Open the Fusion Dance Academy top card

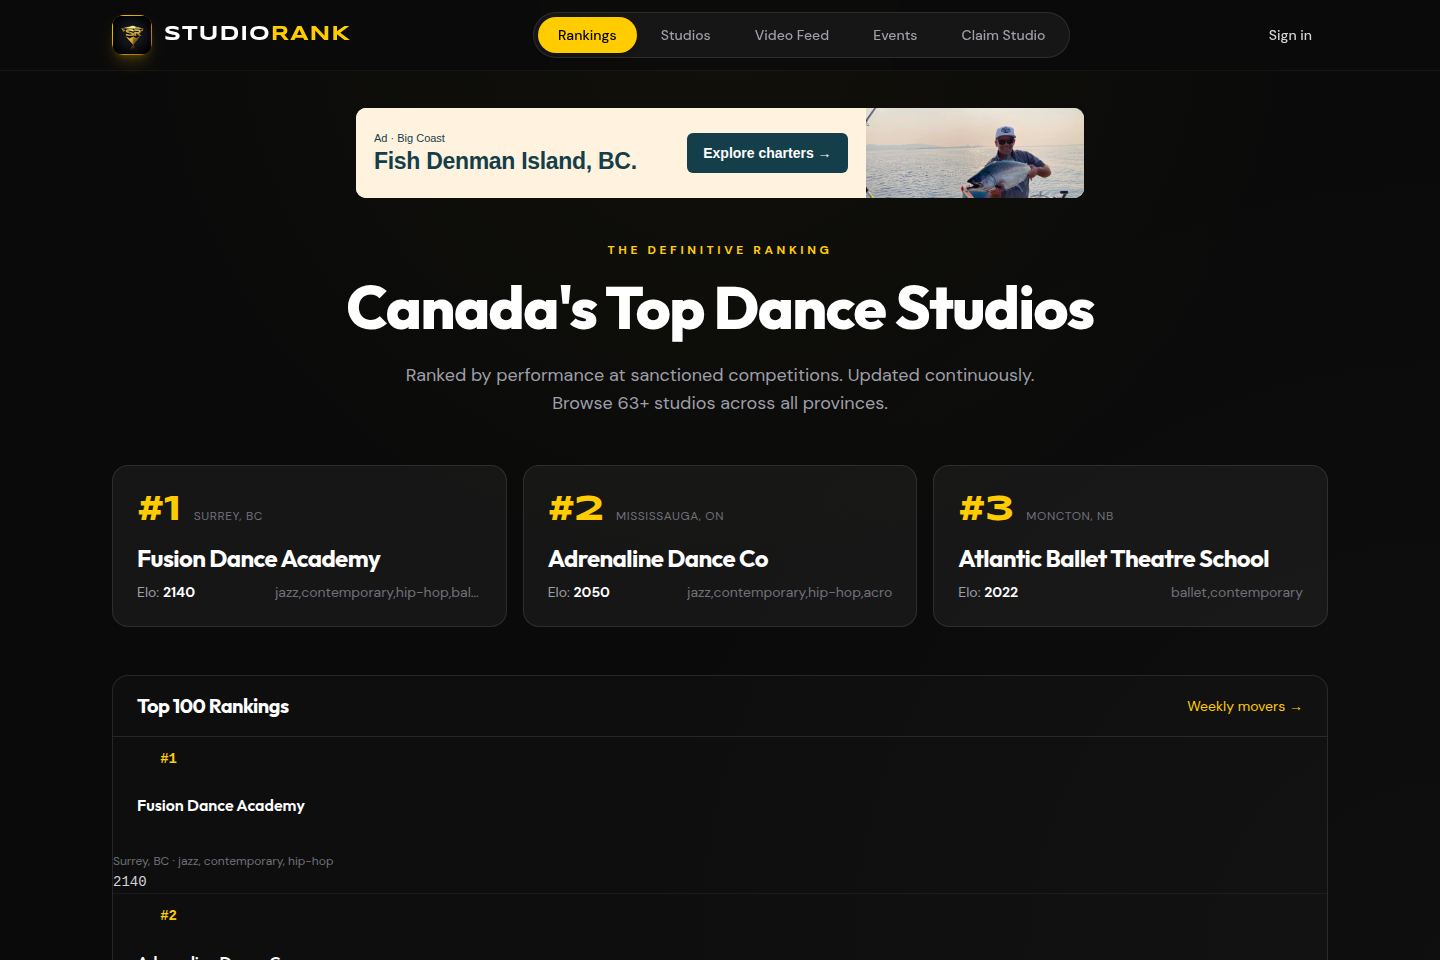pos(310,546)
